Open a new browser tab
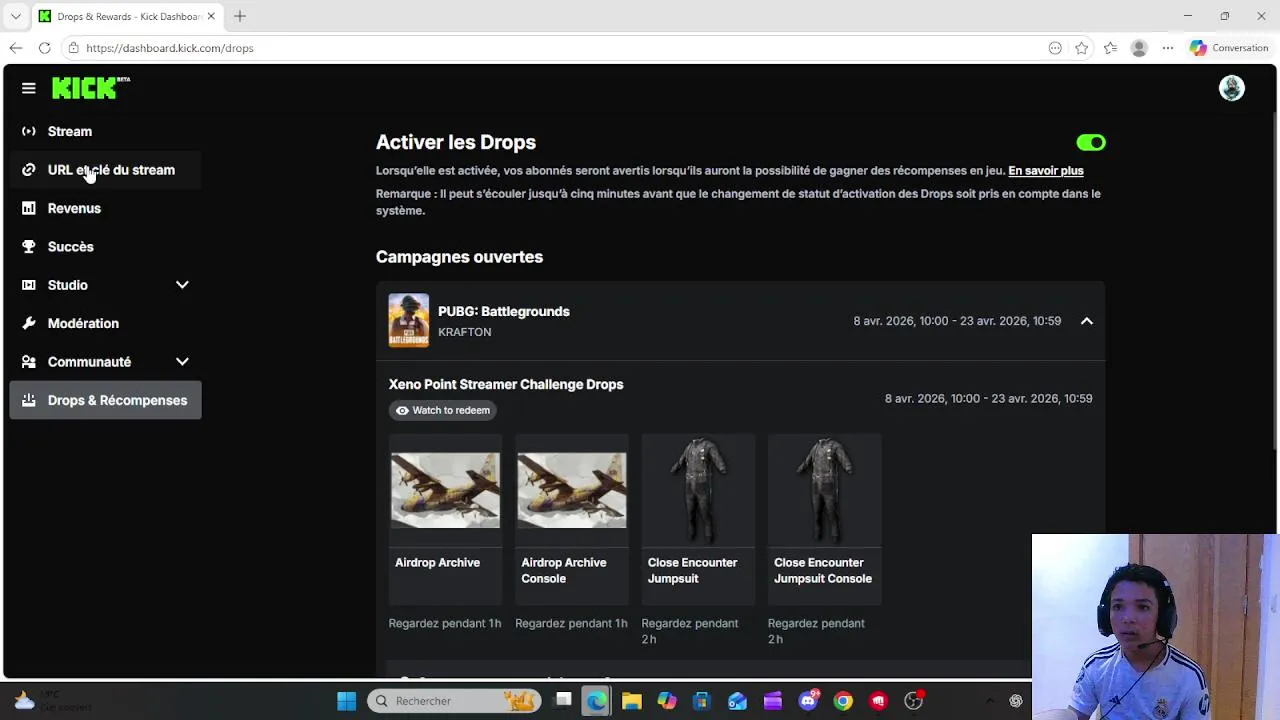 pos(240,16)
